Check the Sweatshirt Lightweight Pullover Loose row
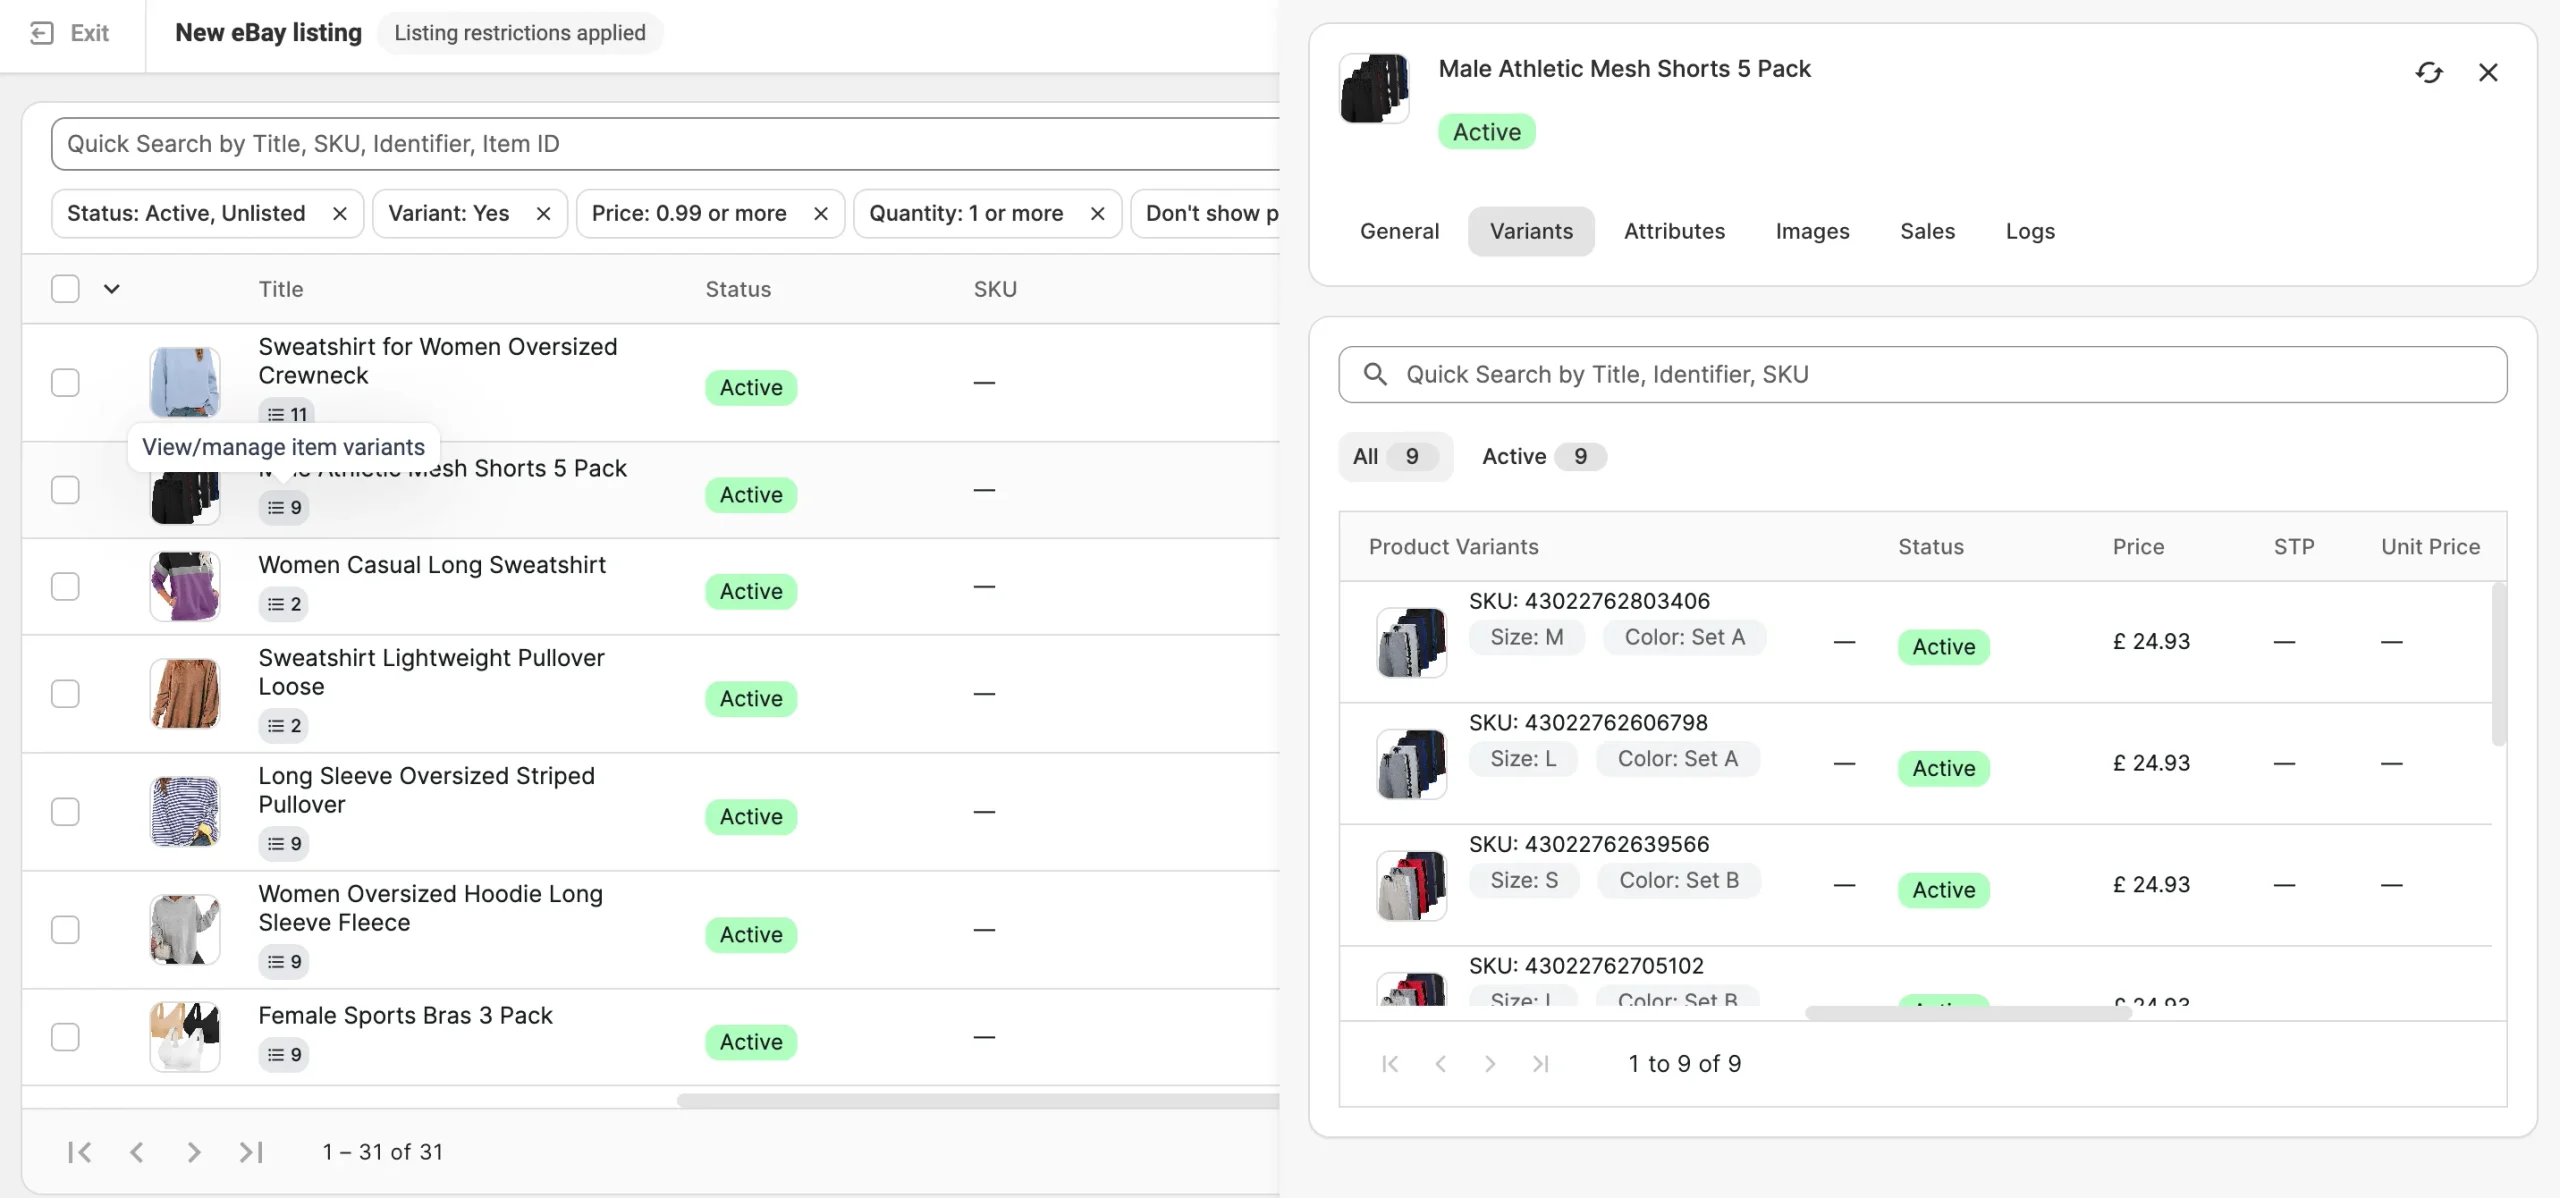The width and height of the screenshot is (2560, 1198). point(65,694)
